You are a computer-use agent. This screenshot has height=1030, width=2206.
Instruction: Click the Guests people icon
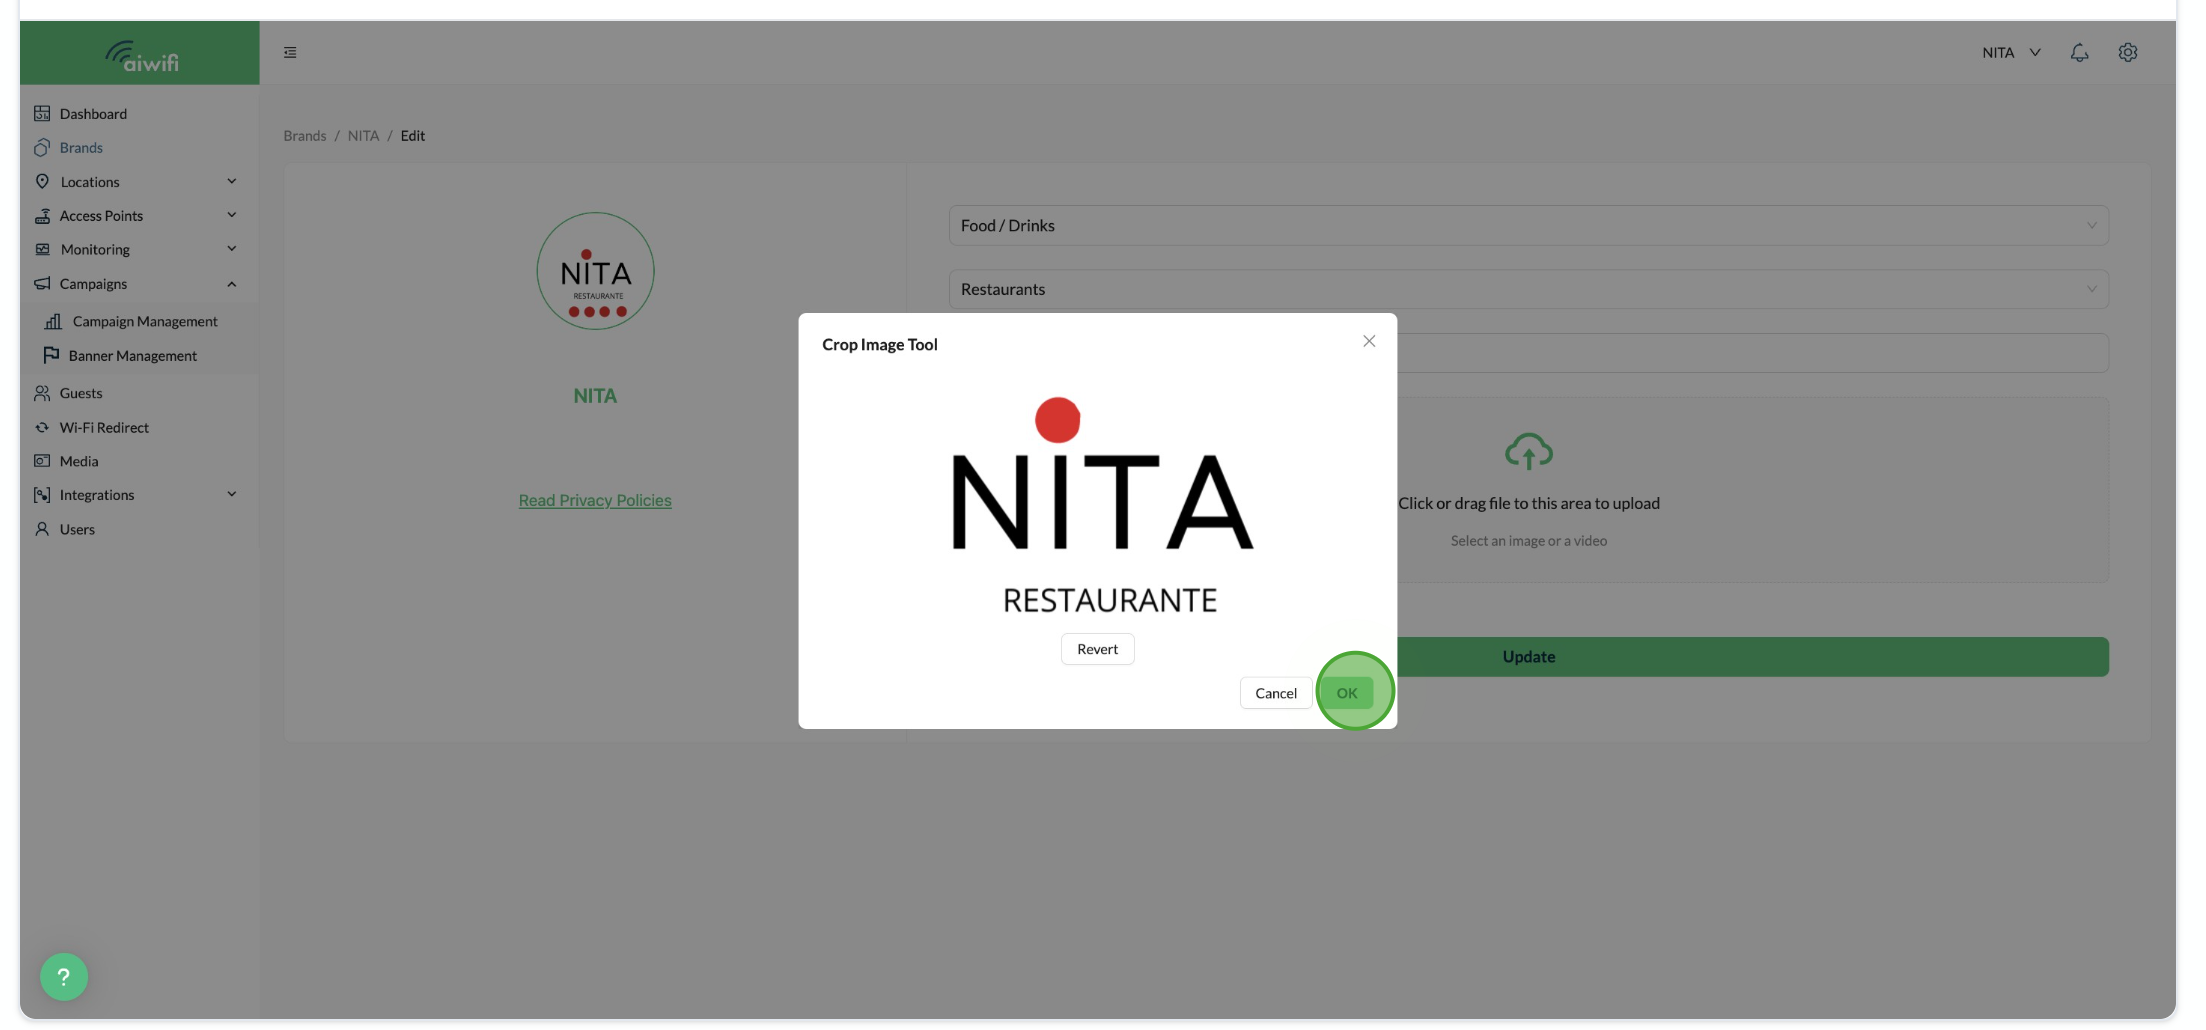click(x=42, y=394)
